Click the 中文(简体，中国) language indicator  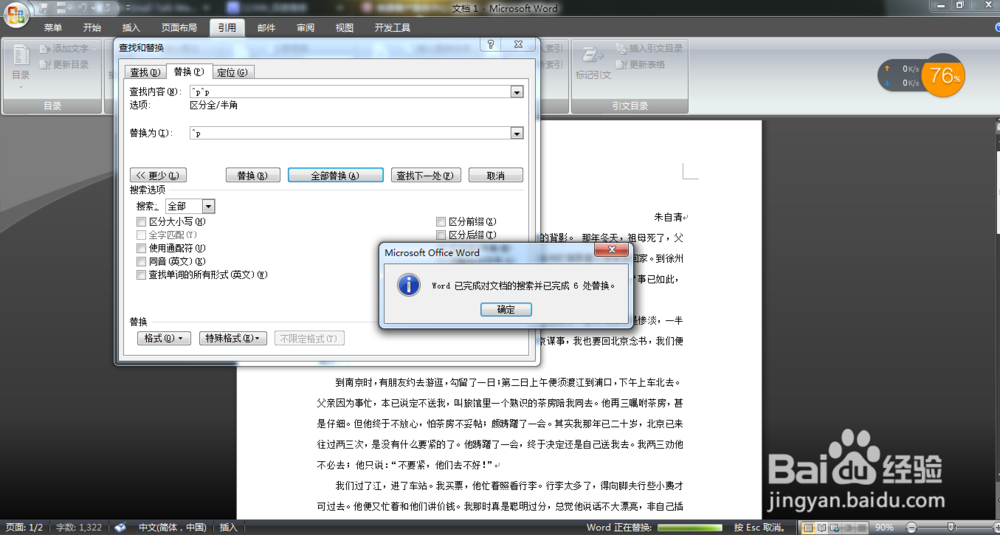click(x=172, y=527)
